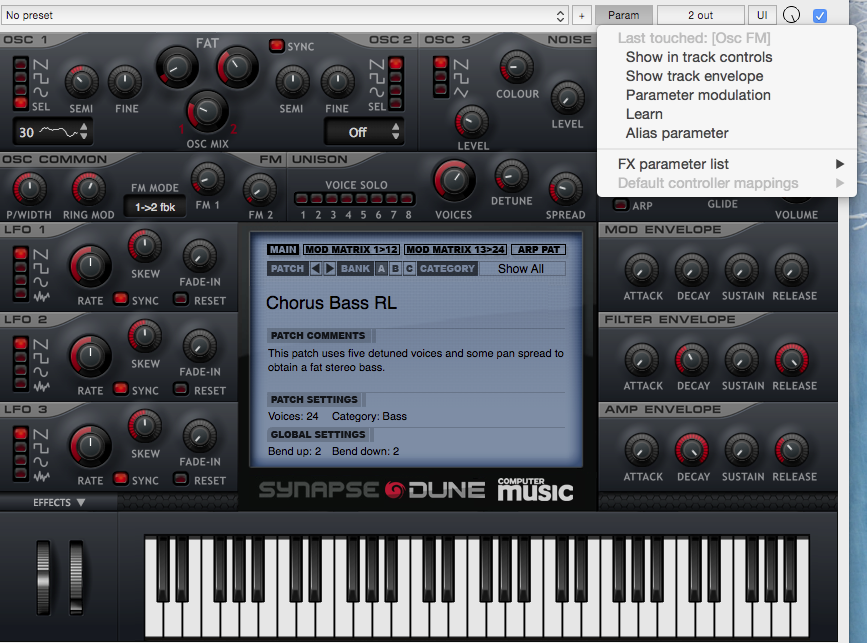Click the RING MOD knob
Image resolution: width=867 pixels, height=643 pixels.
88,189
